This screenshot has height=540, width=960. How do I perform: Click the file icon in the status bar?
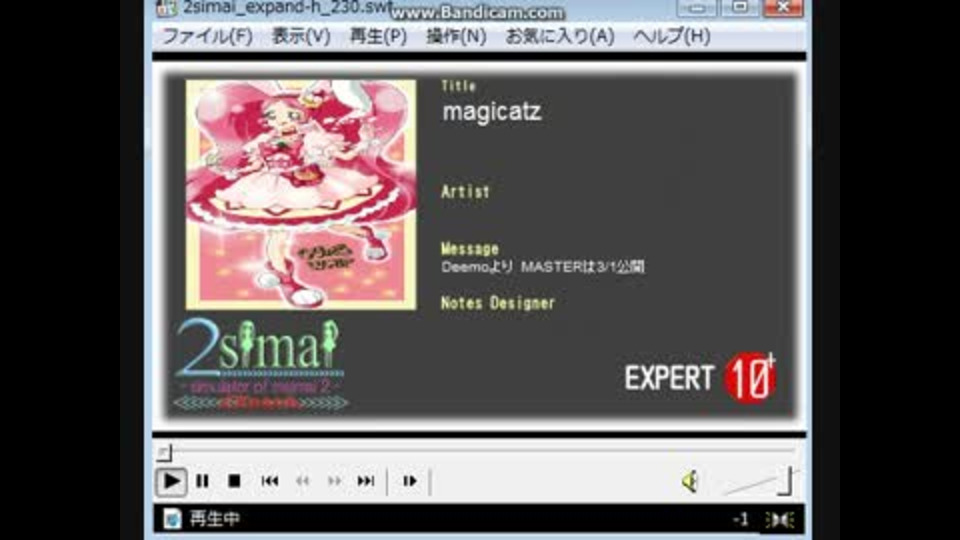point(172,519)
